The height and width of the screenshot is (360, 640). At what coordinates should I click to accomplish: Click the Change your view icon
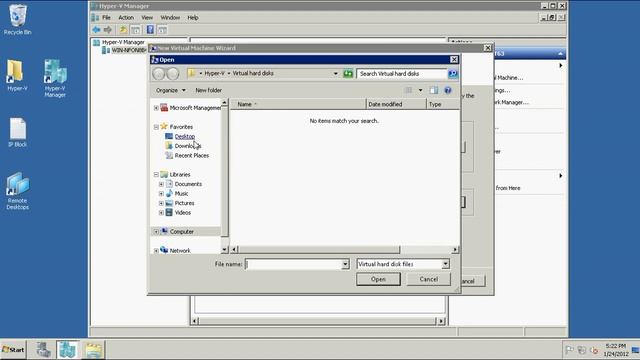409,90
